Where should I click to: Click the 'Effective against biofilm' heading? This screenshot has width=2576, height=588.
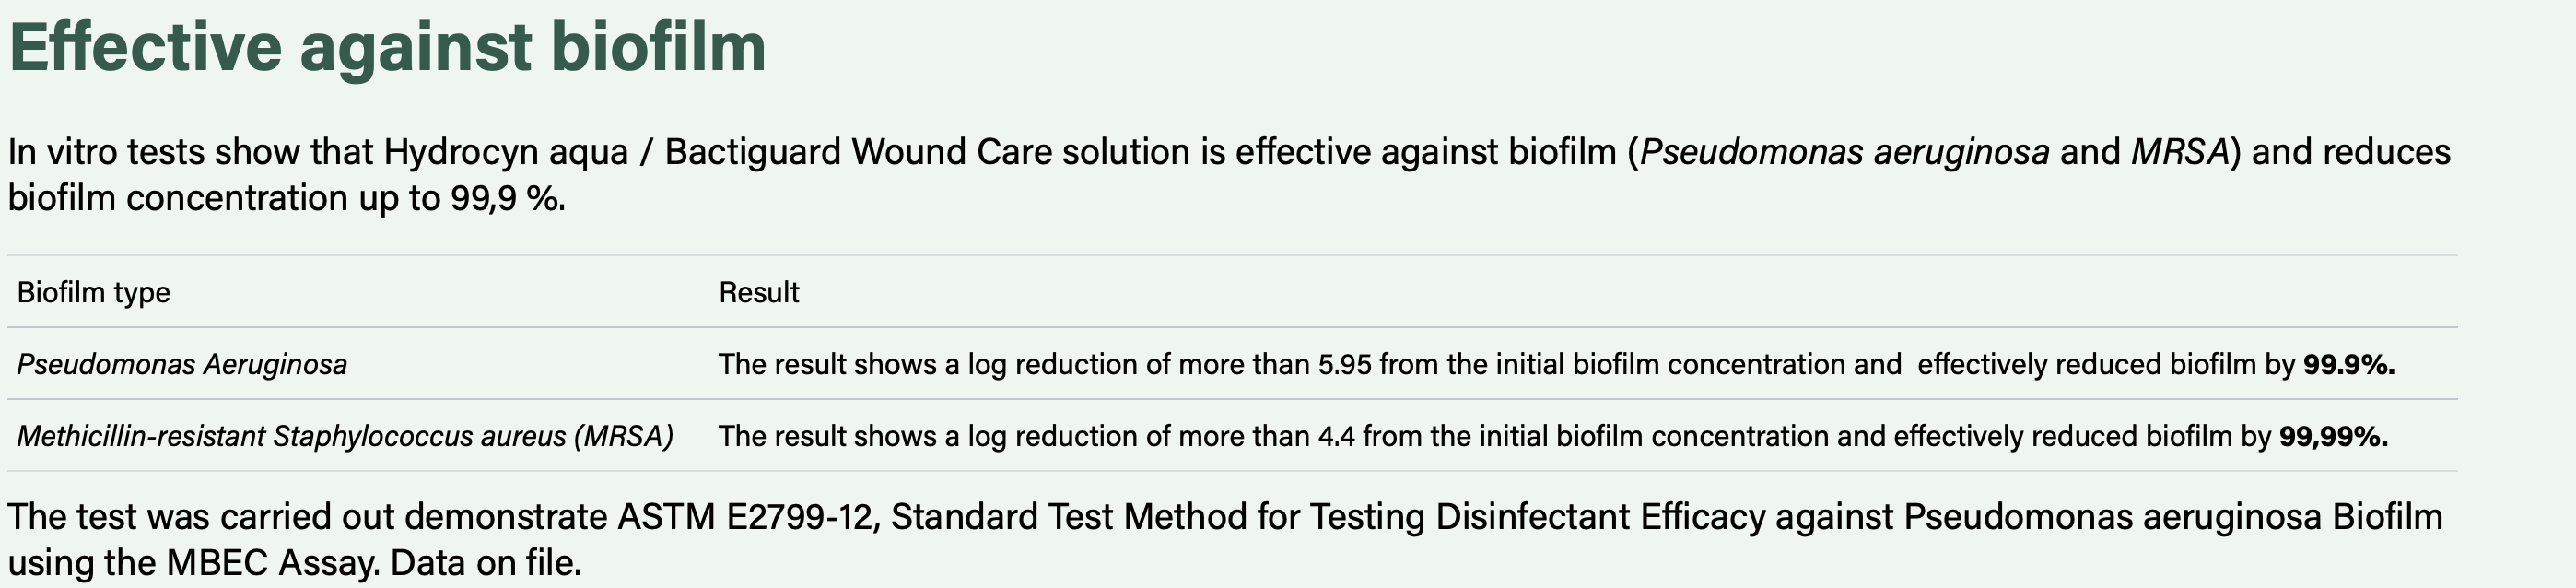coord(387,47)
